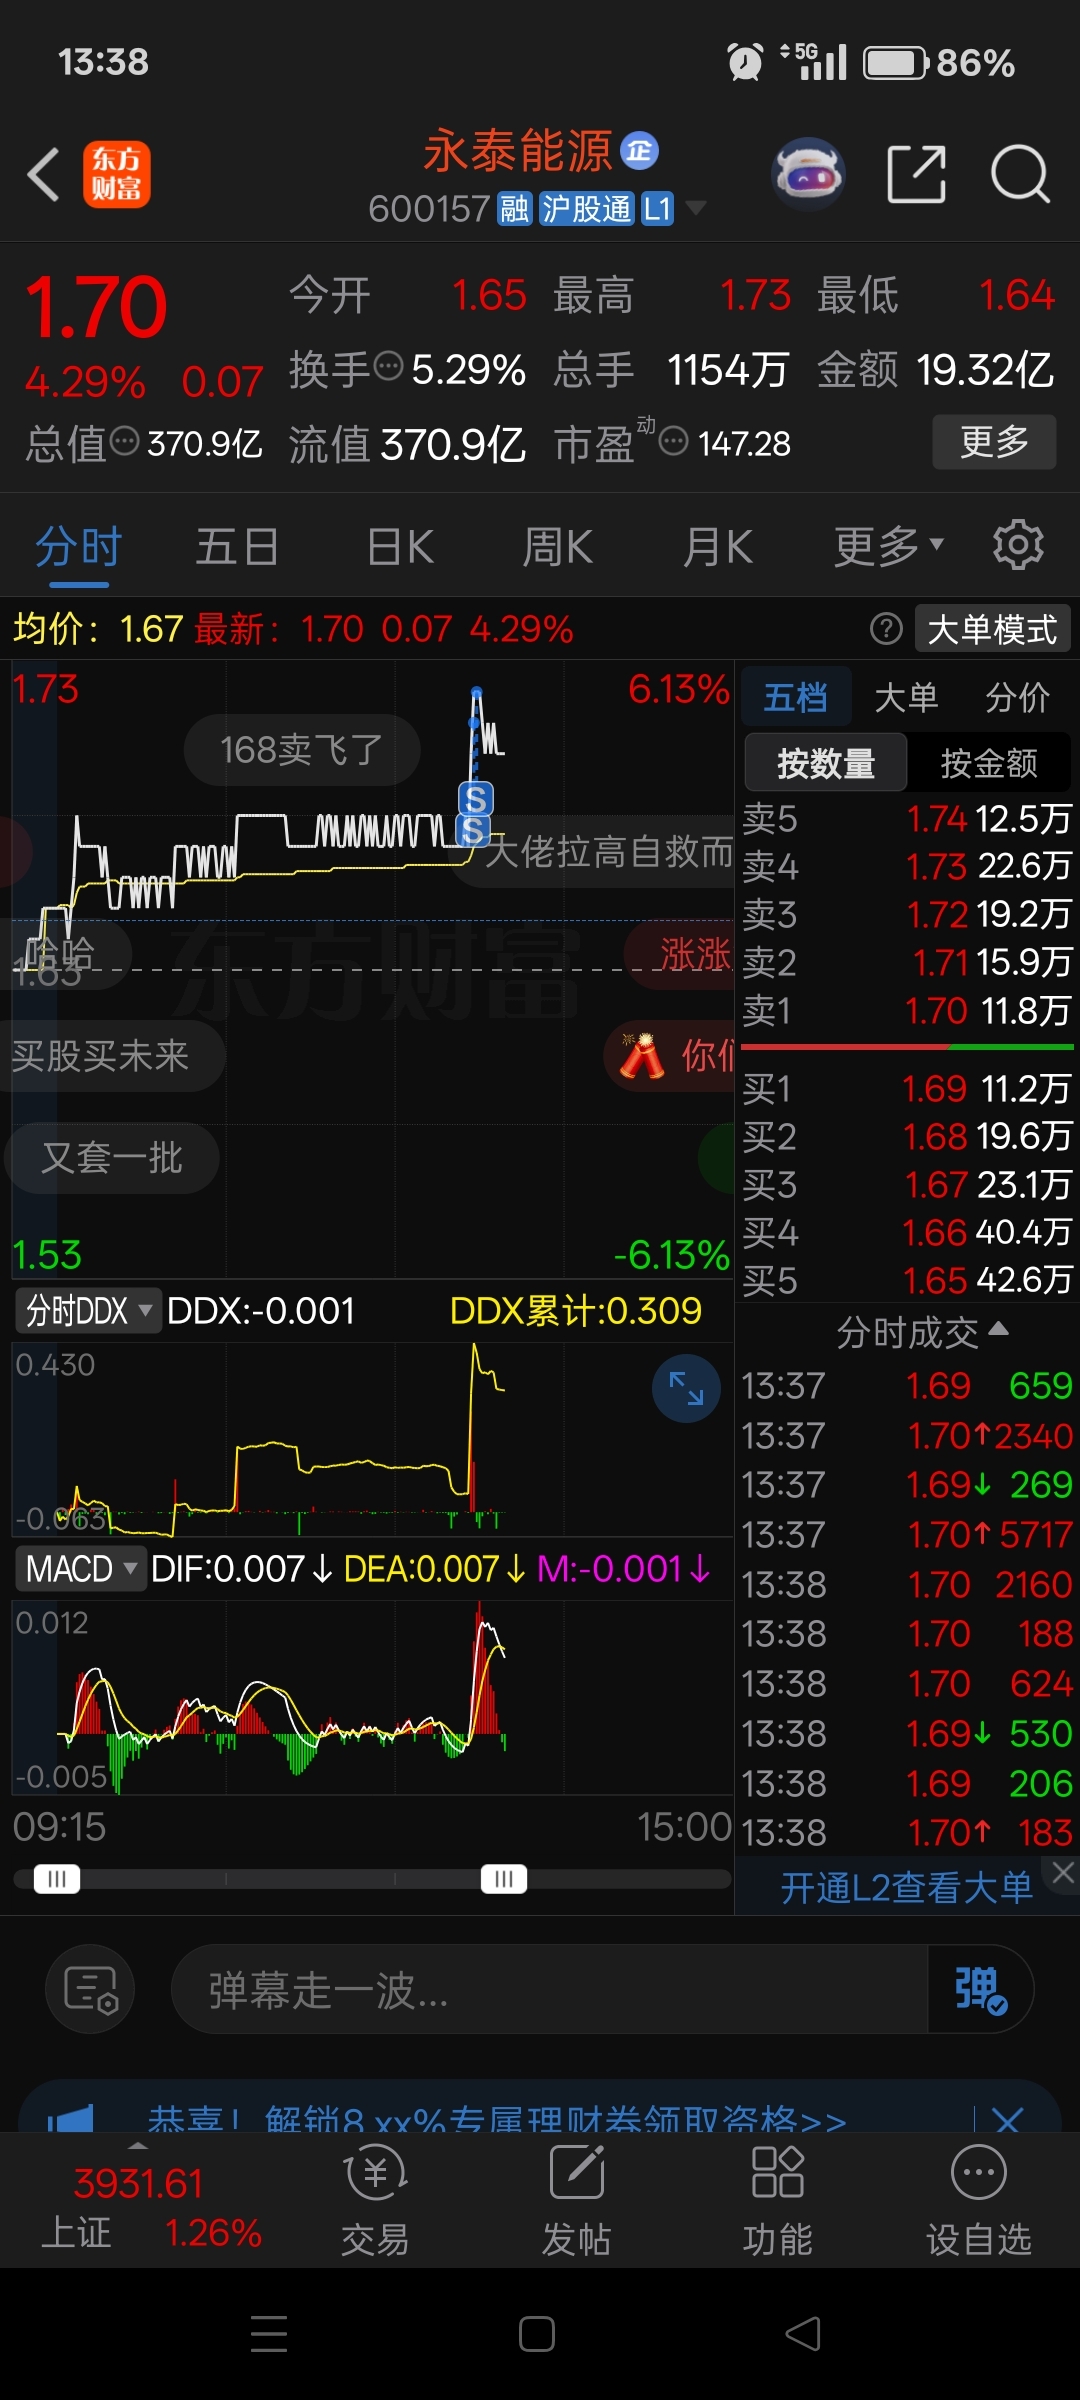
Task: Switch to 分时 chart tab
Action: tap(78, 547)
